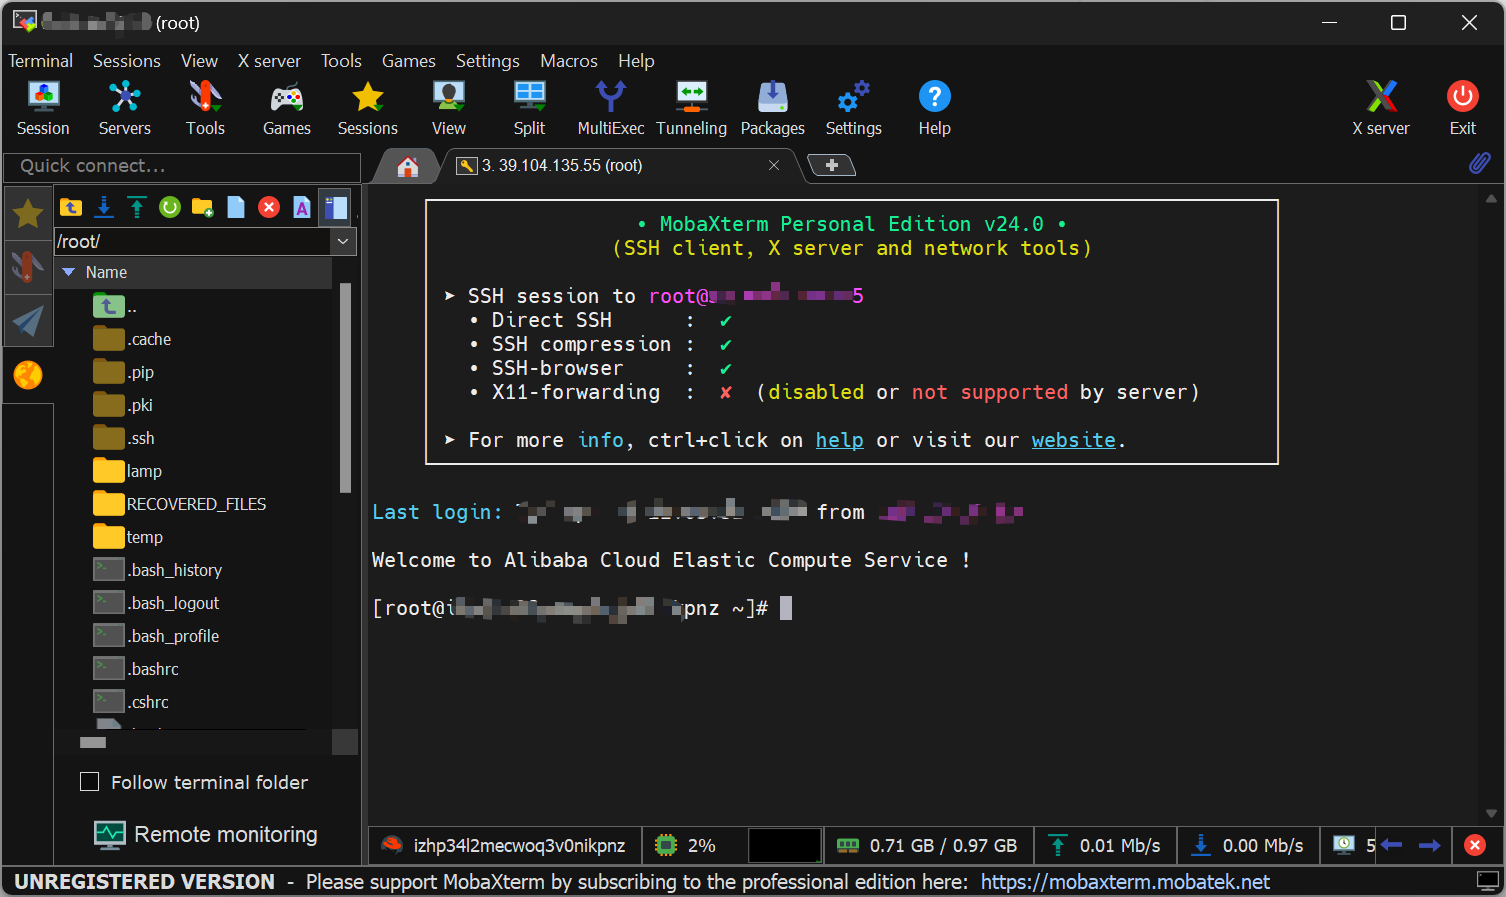Open the Games menu
The image size is (1506, 897).
pos(408,61)
